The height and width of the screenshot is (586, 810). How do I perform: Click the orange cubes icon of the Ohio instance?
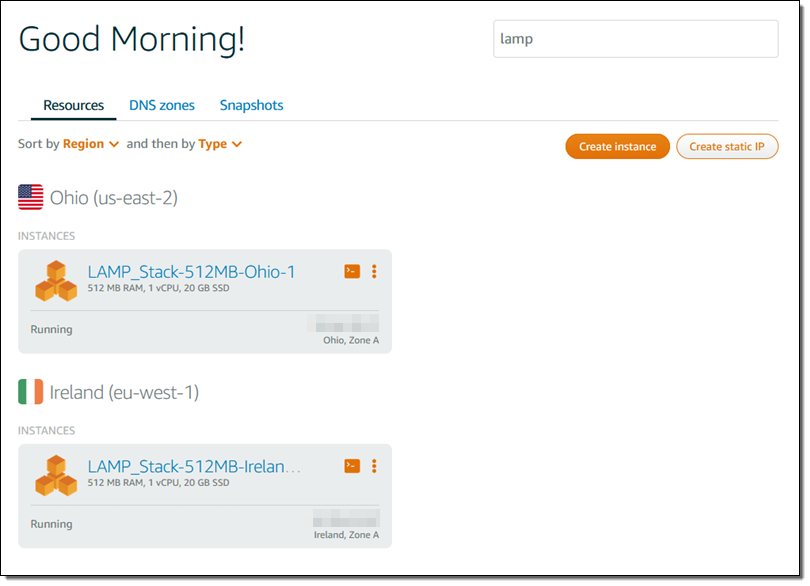coord(56,281)
